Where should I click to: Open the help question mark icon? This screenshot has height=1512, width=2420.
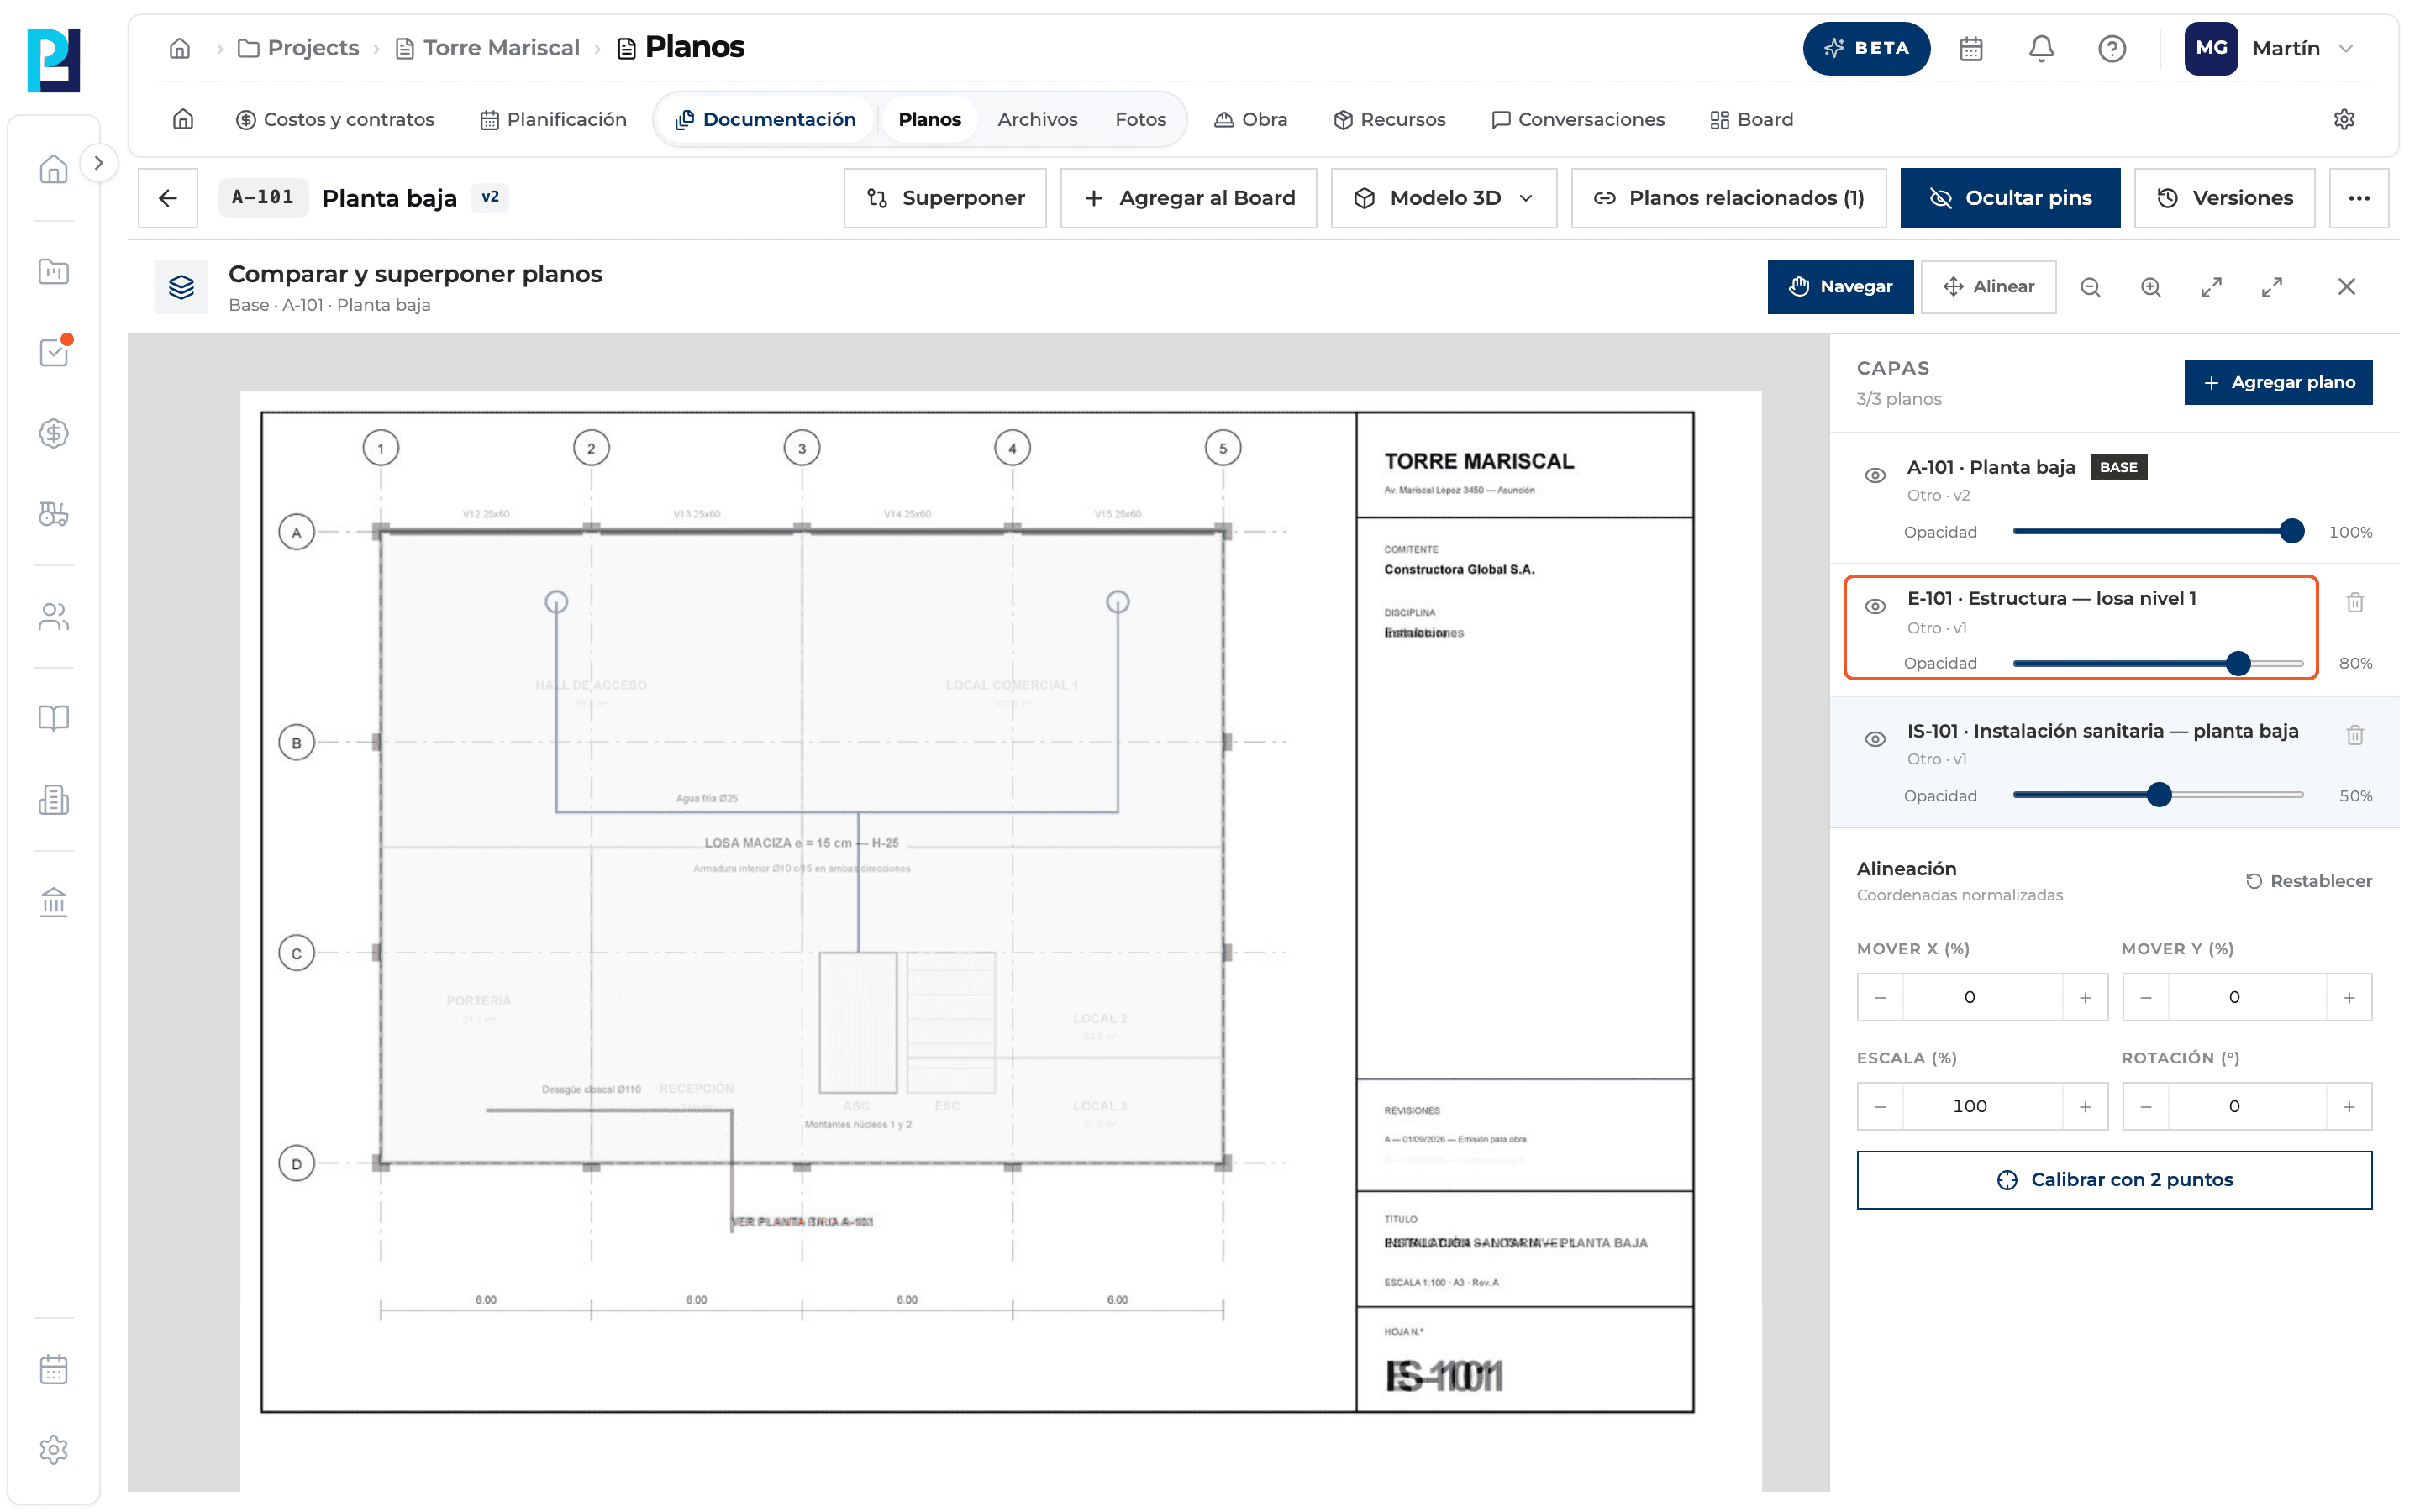click(2111, 48)
